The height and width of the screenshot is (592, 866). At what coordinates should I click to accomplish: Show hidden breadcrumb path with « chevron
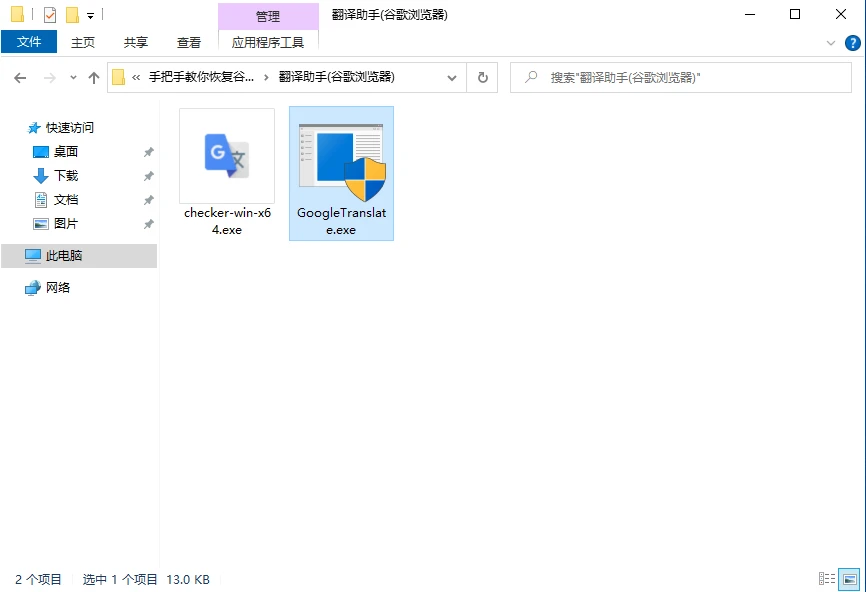tap(136, 77)
